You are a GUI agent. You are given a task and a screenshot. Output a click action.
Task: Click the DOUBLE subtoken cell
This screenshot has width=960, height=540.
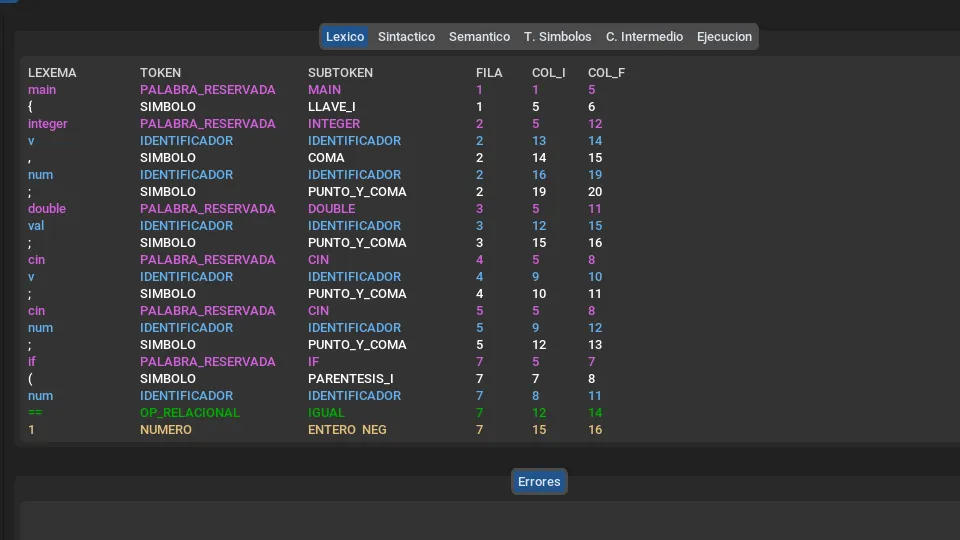(x=332, y=209)
